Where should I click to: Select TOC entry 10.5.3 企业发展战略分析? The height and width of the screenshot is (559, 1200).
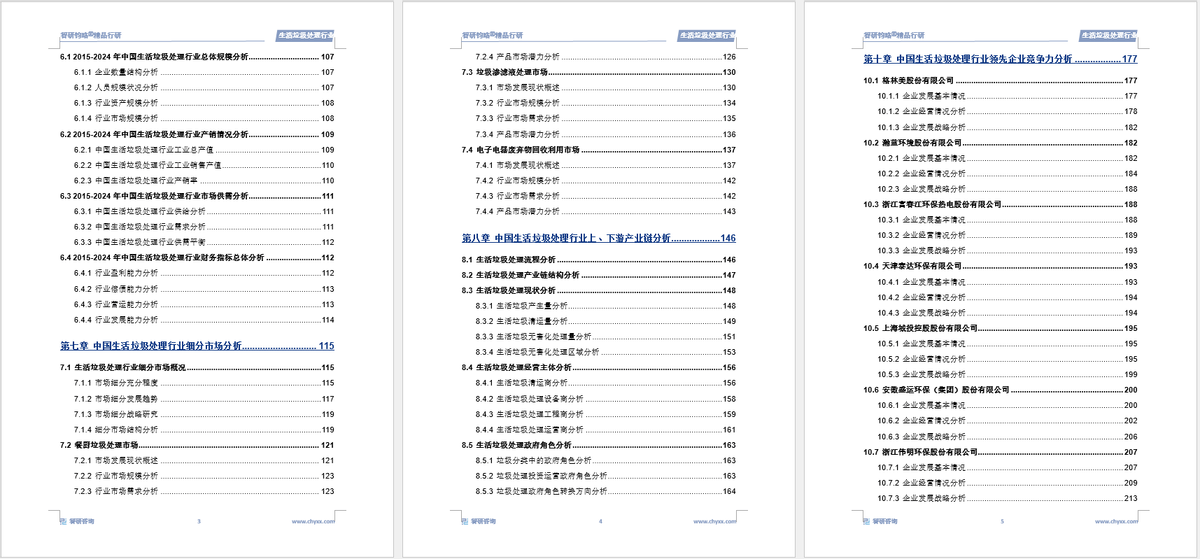pyautogui.click(x=1008, y=374)
